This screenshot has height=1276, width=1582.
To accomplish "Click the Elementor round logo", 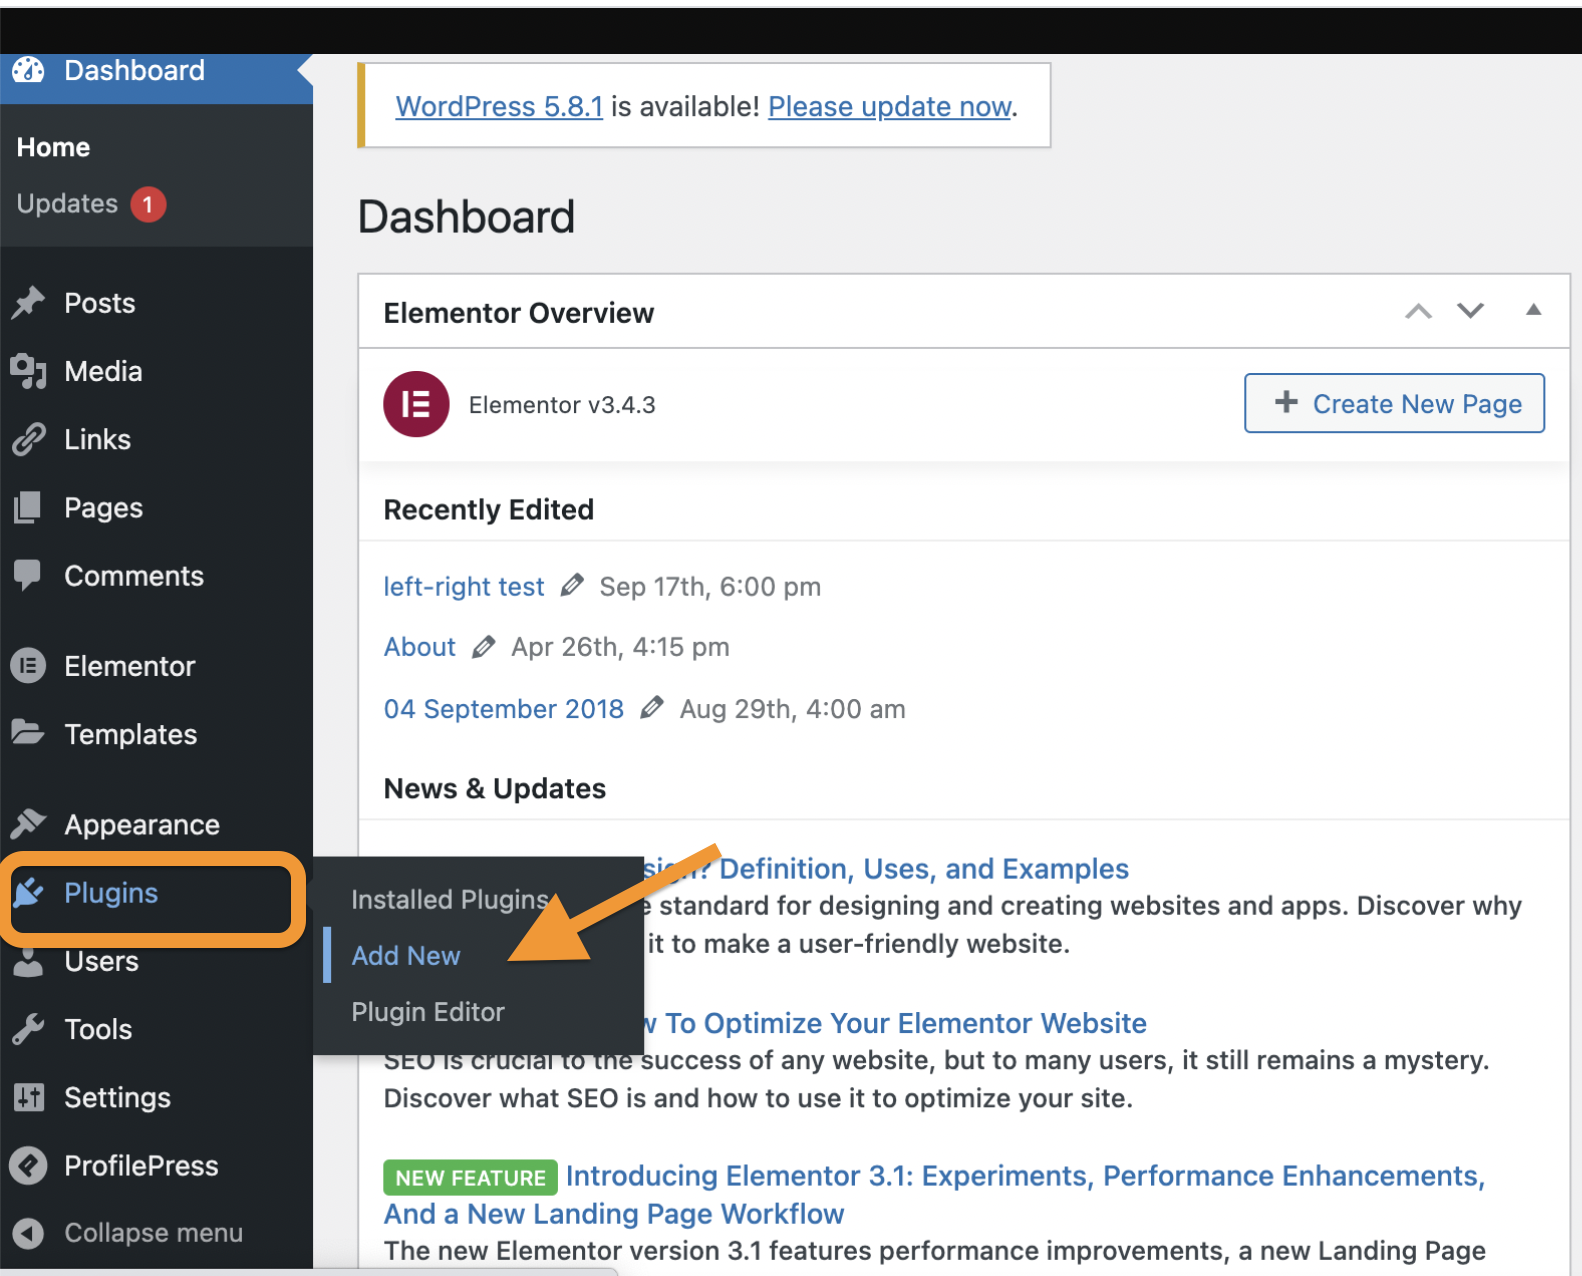I will pyautogui.click(x=416, y=404).
